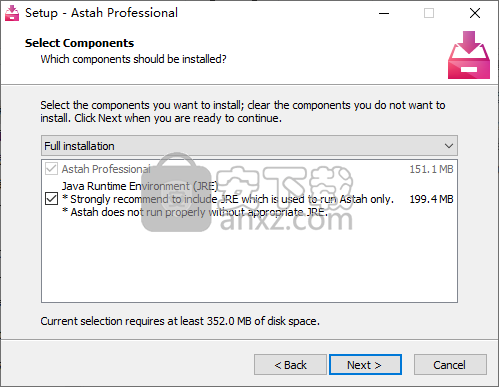Viewport: 499px width, 387px height.
Task: Select the Full installation combo box text
Action: click(79, 146)
